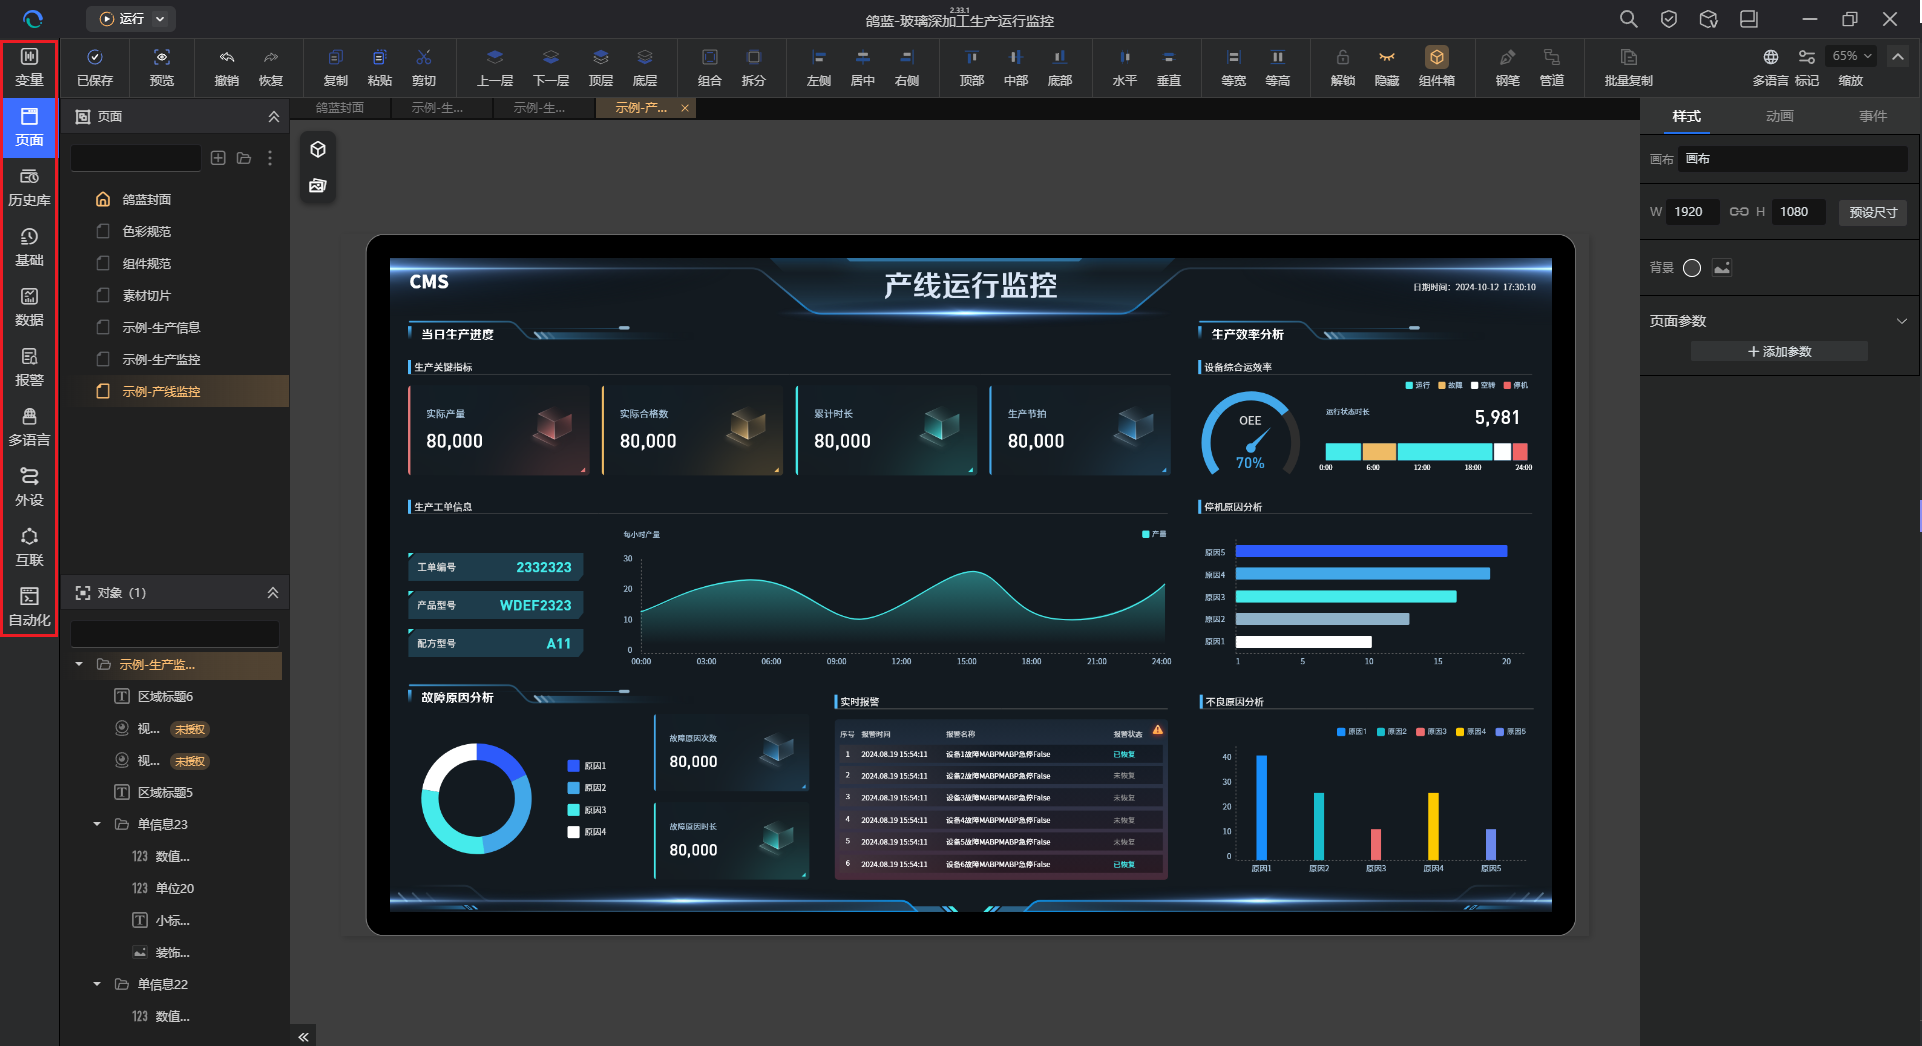
Task: Open the 运行 dropdown button
Action: [x=131, y=19]
